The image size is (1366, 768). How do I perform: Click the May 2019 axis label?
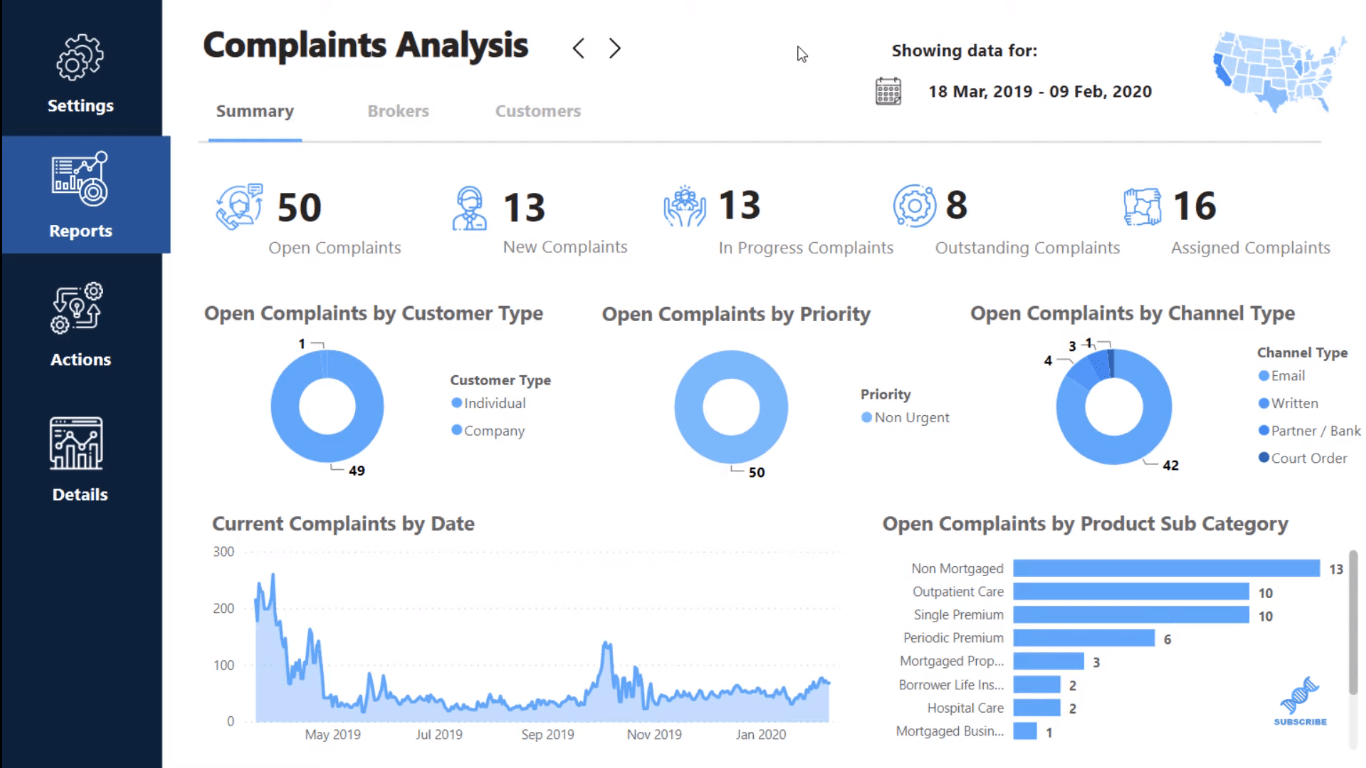click(333, 735)
